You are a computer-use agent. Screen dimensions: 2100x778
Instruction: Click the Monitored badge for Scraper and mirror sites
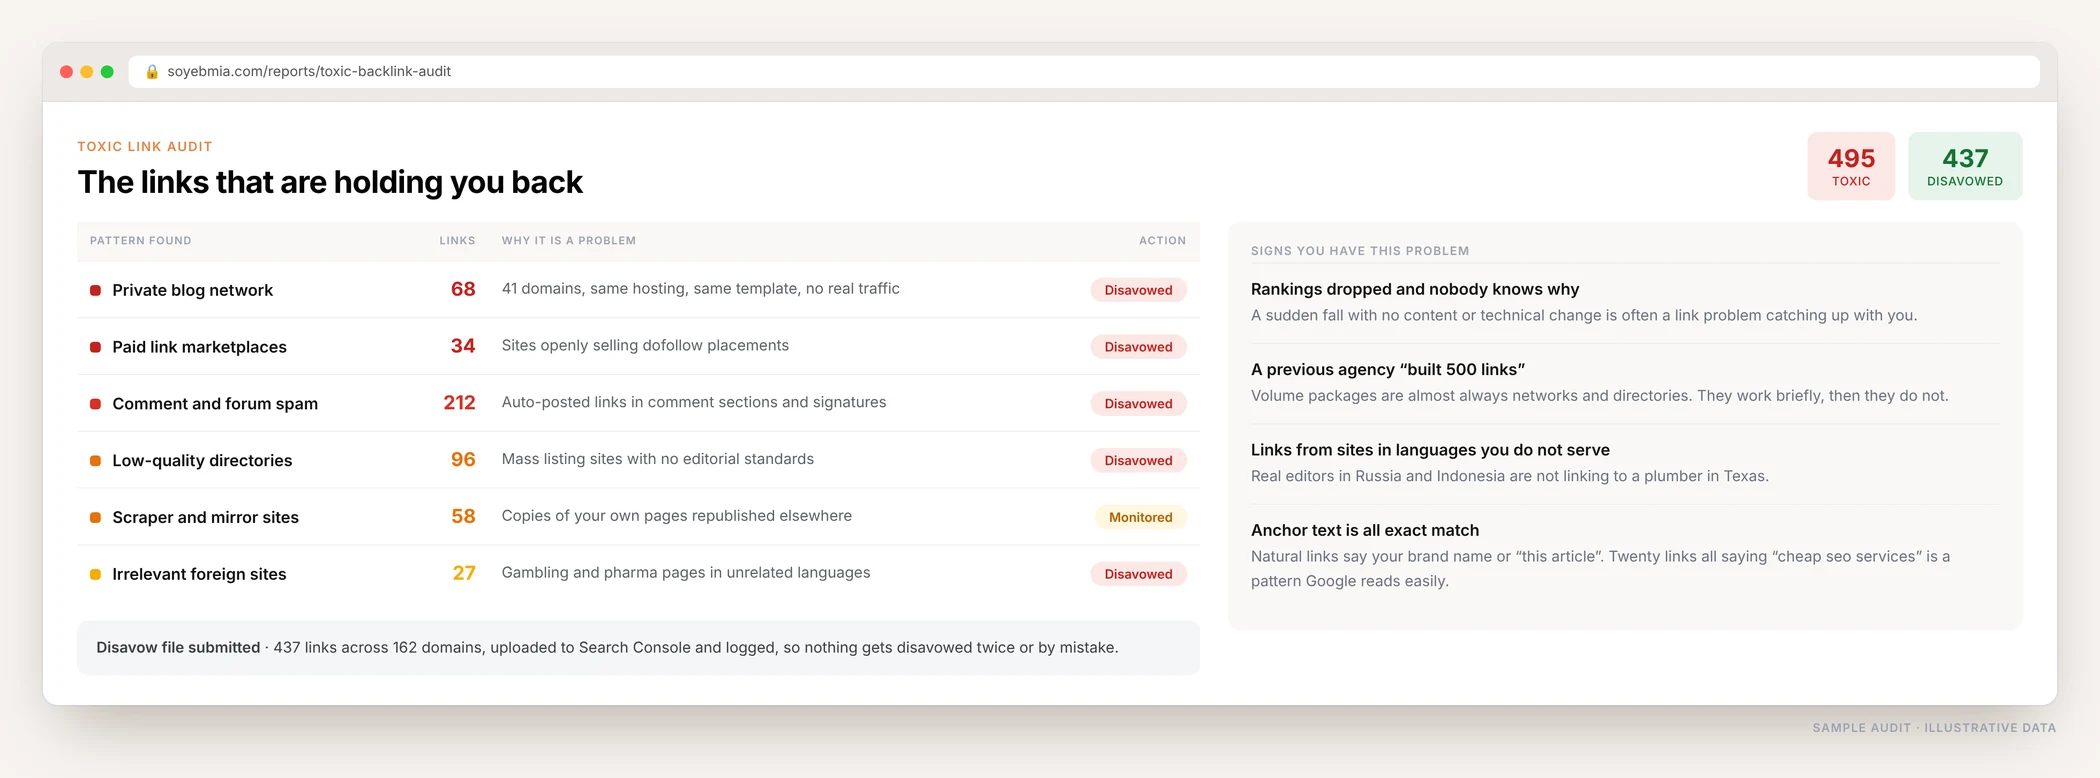1141,518
